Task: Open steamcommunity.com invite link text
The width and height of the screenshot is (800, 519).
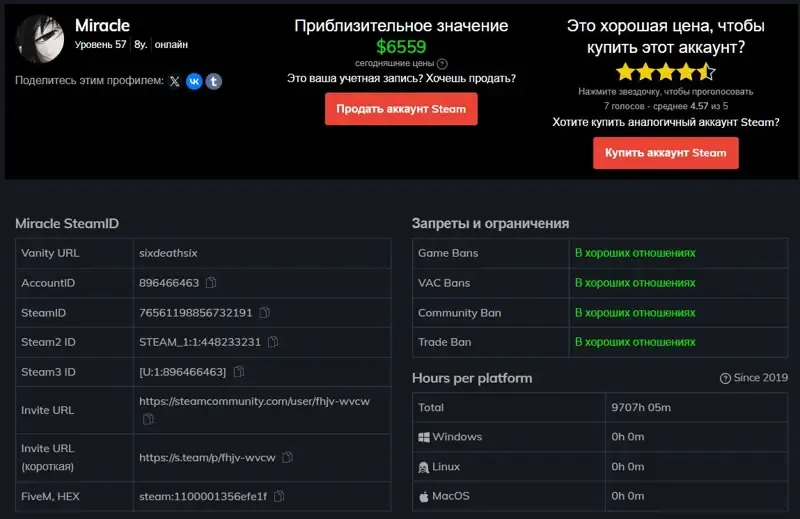Action: click(254, 401)
